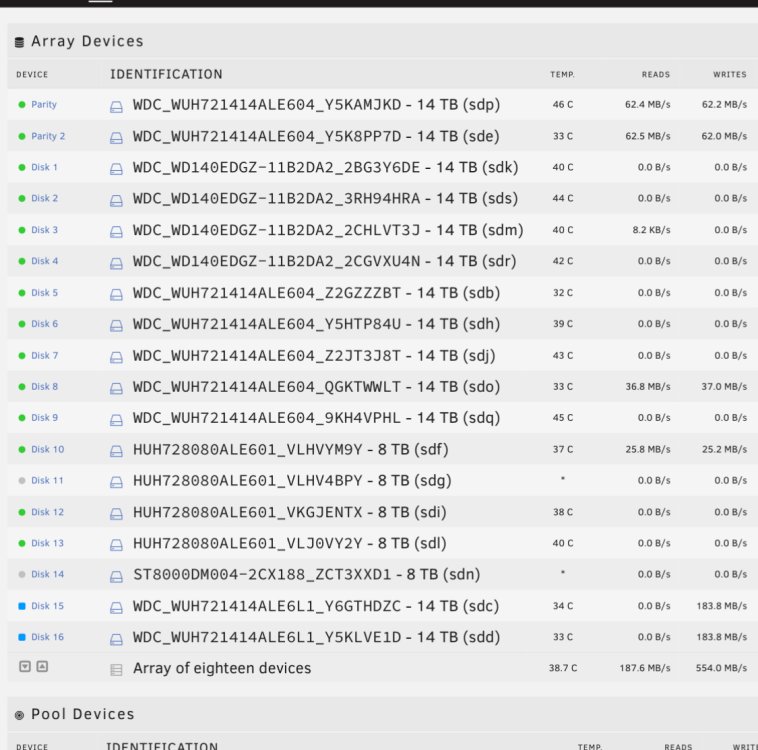Click the Array Devices READS column header
758x750 pixels.
click(656, 74)
